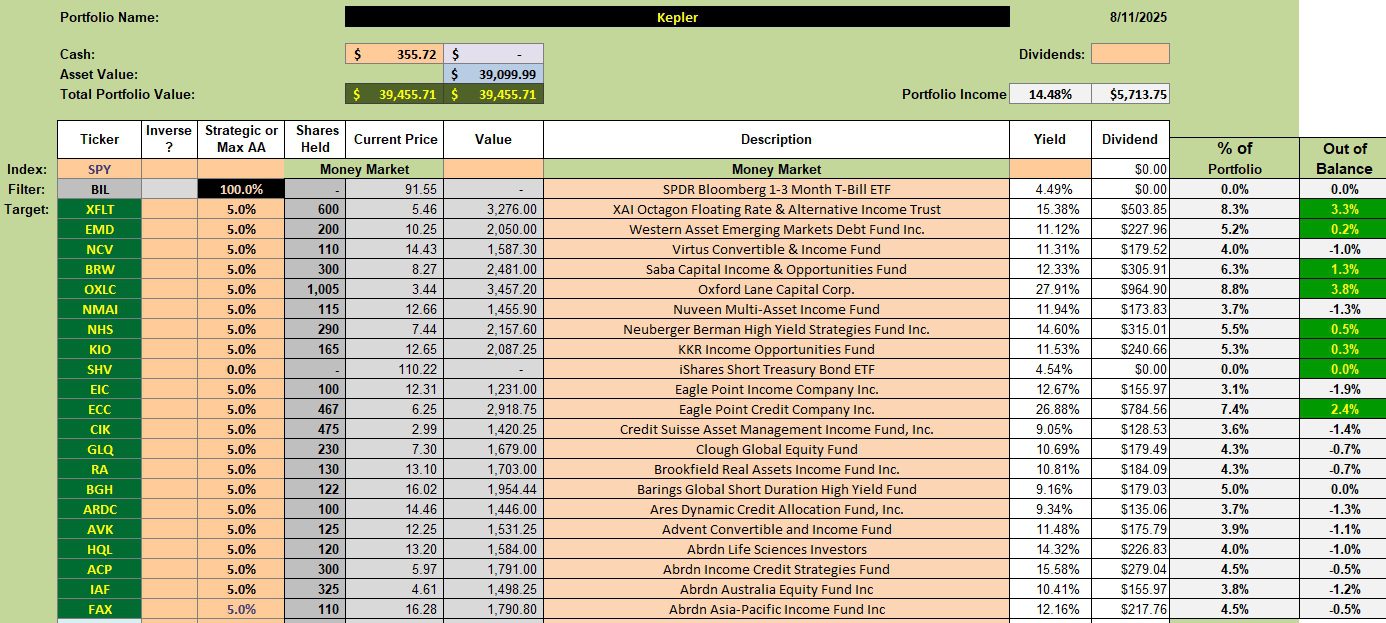The height and width of the screenshot is (623, 1386).
Task: Select the CIK ticker cell
Action: click(99, 429)
